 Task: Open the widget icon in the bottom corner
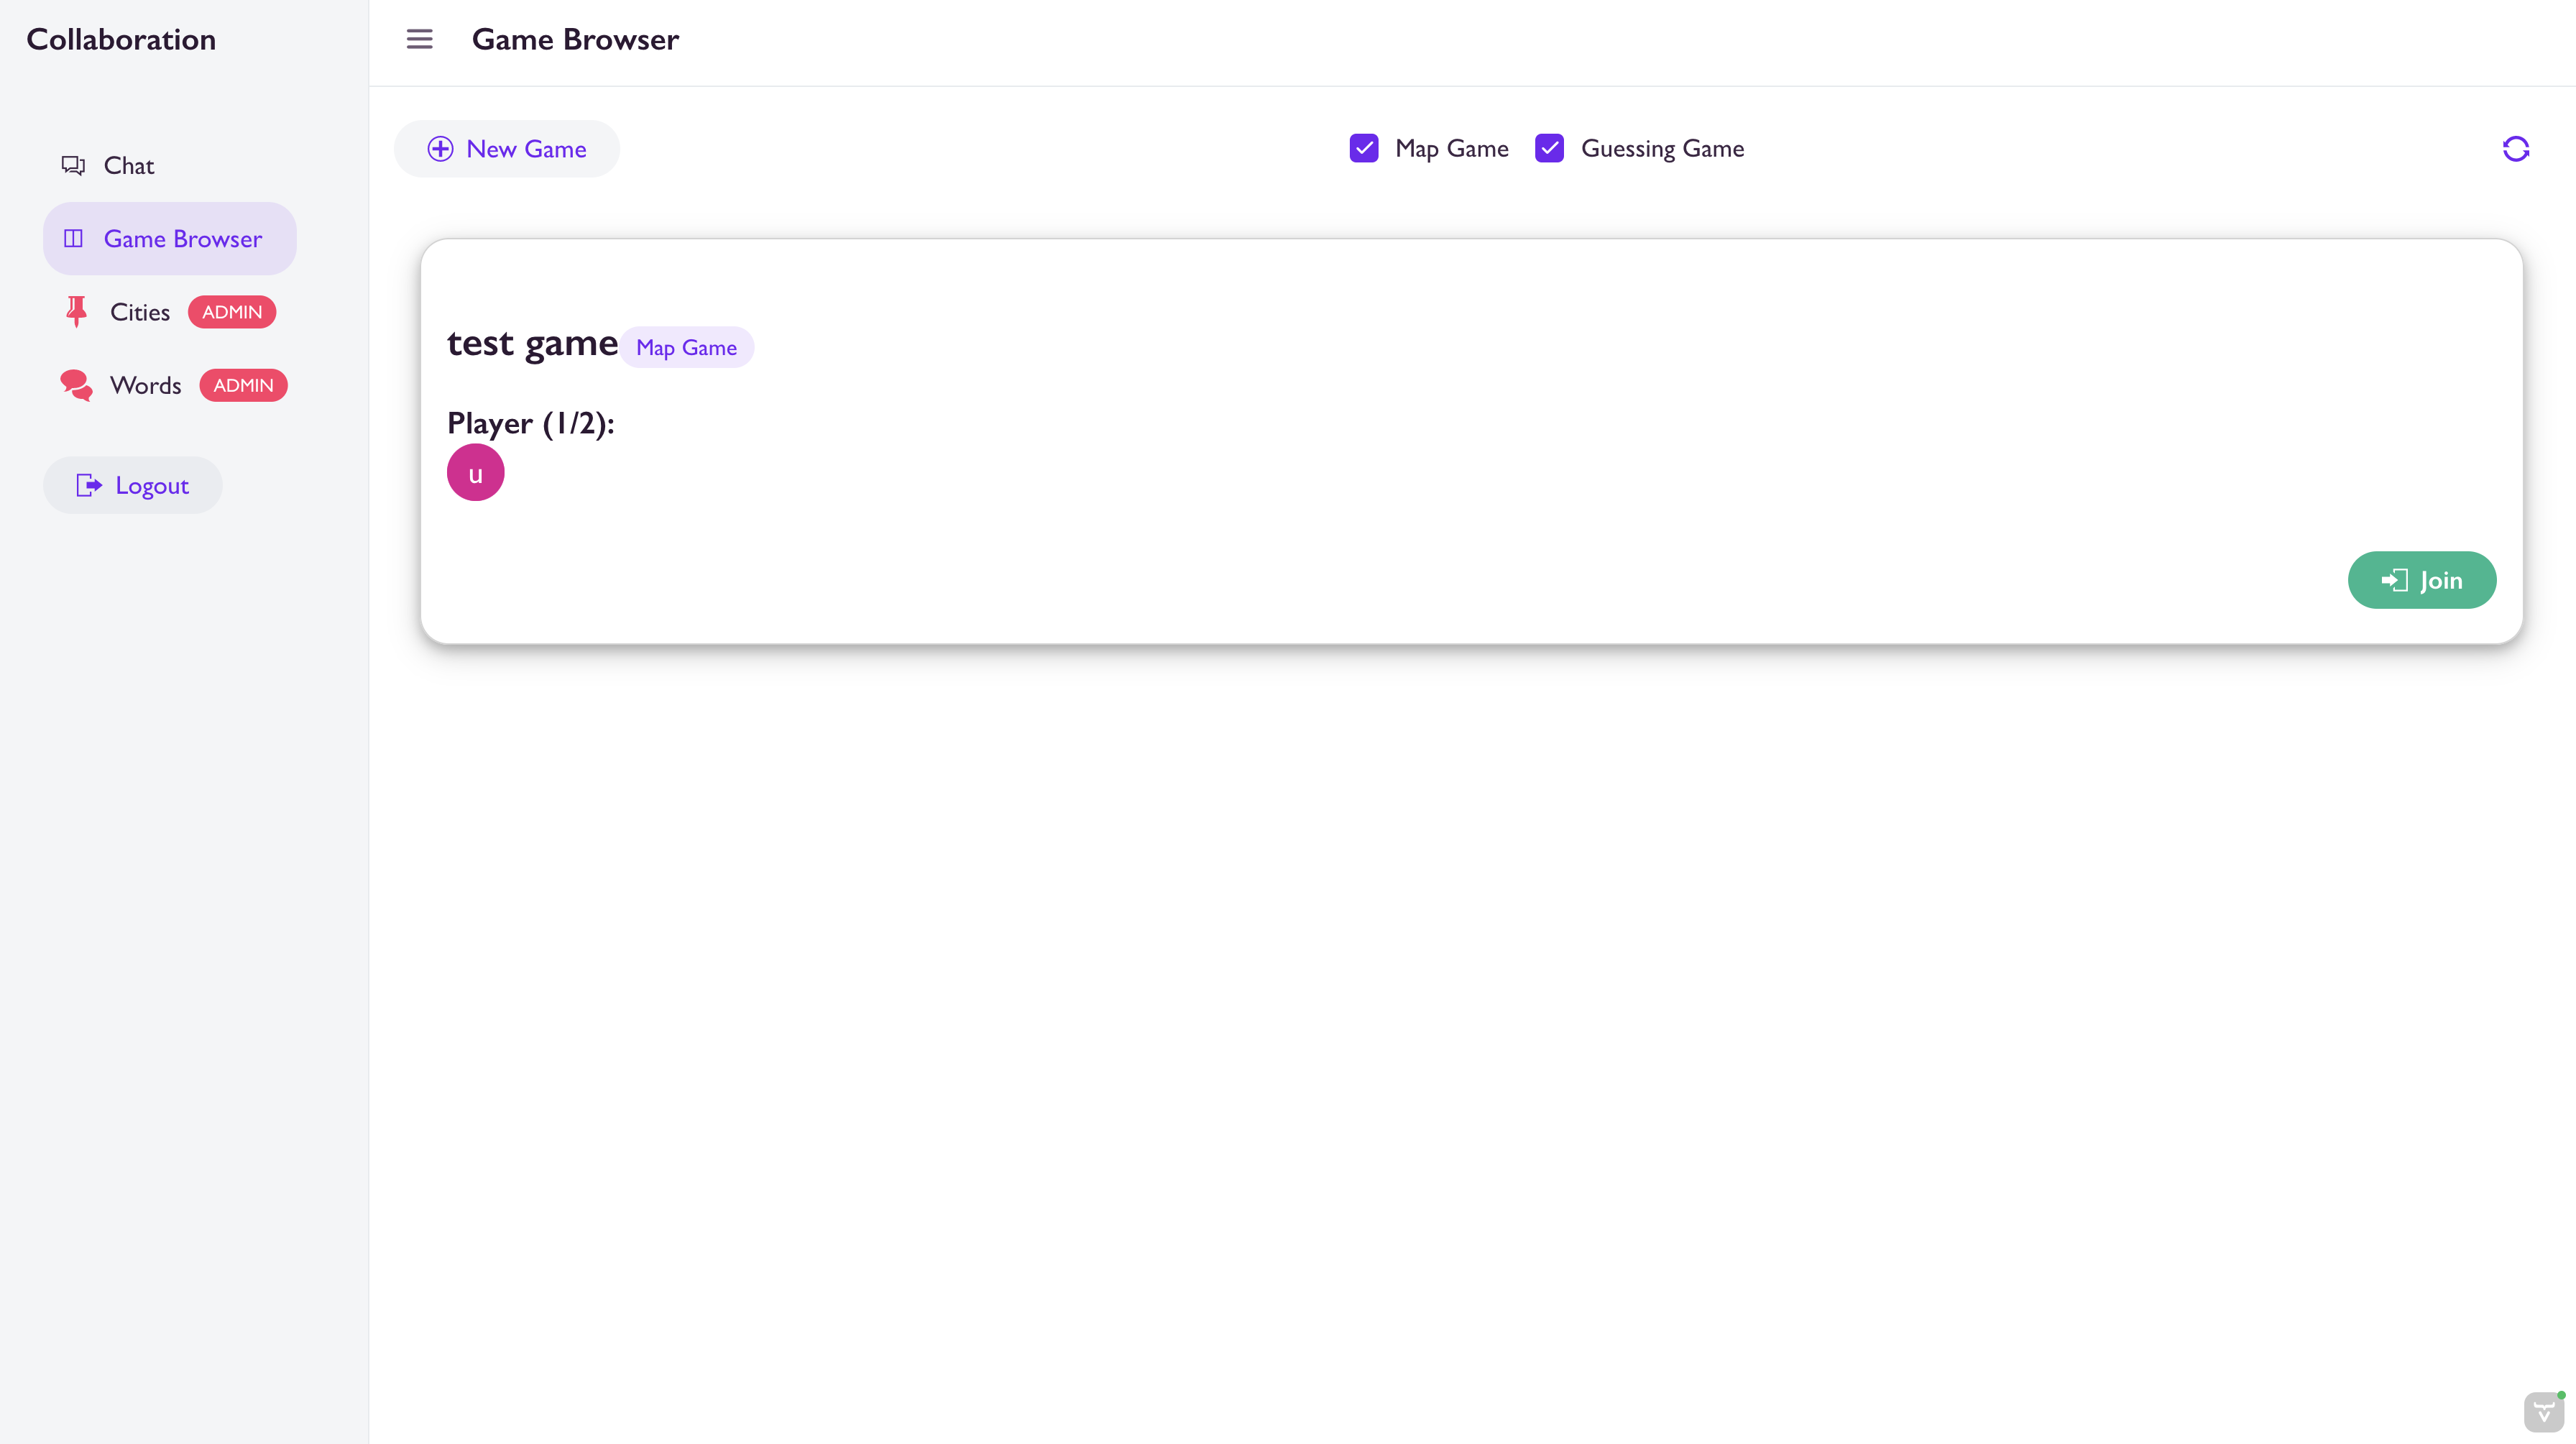click(x=2544, y=1412)
